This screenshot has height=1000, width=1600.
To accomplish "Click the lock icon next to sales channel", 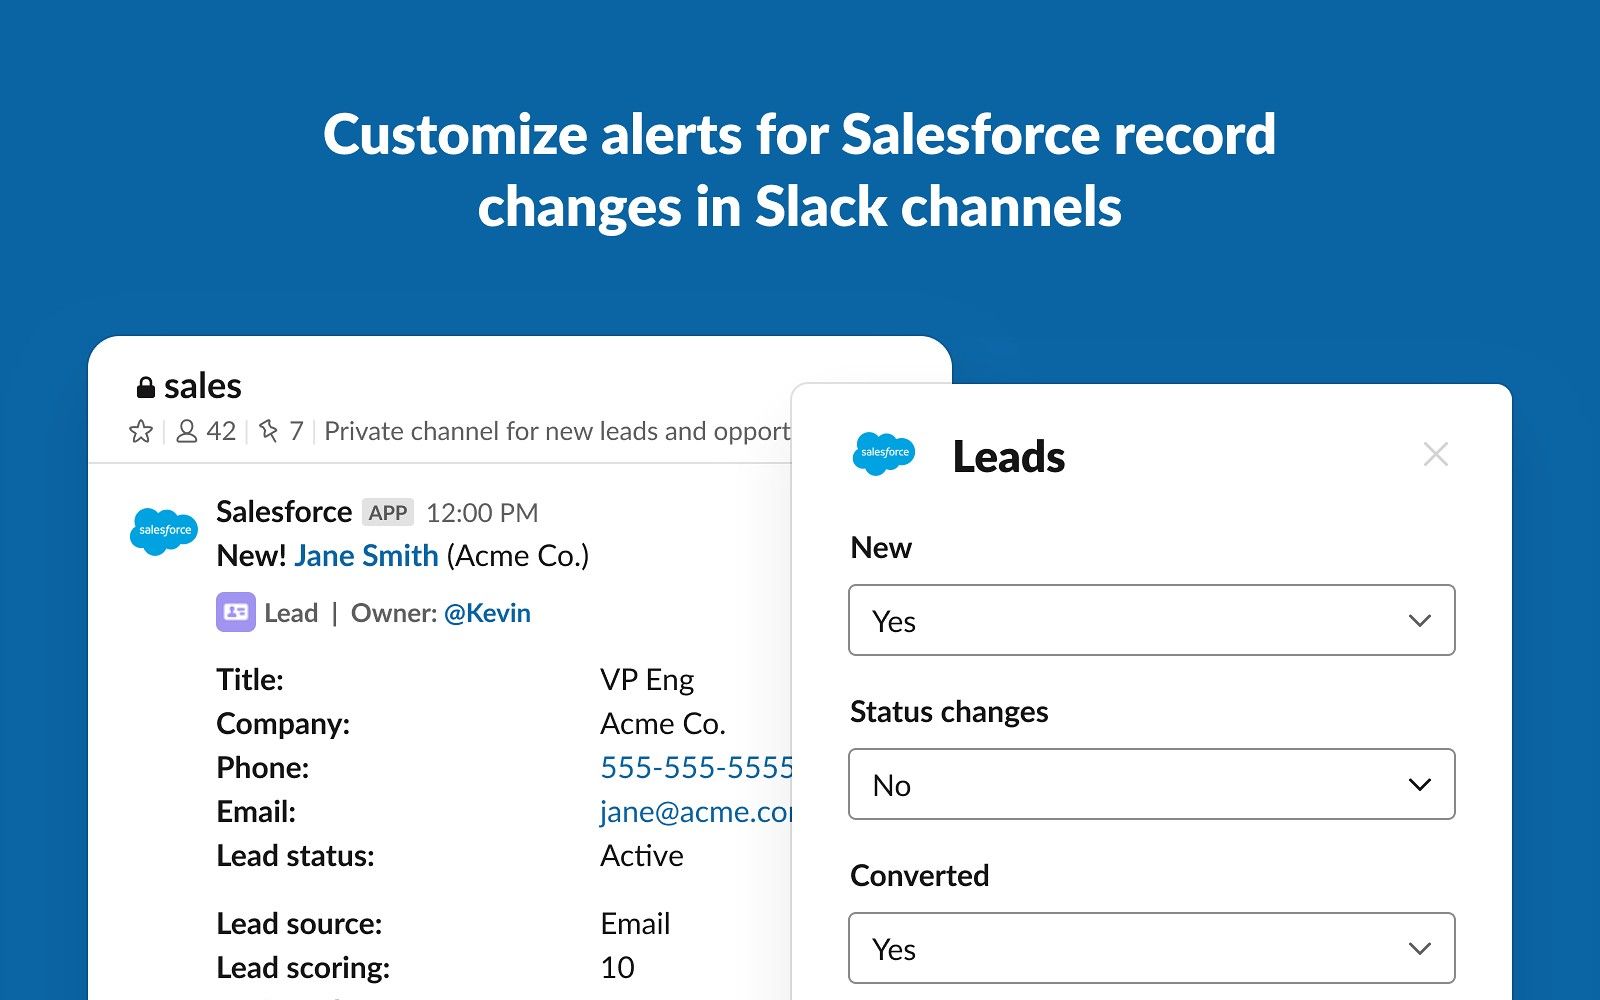I will tap(146, 384).
